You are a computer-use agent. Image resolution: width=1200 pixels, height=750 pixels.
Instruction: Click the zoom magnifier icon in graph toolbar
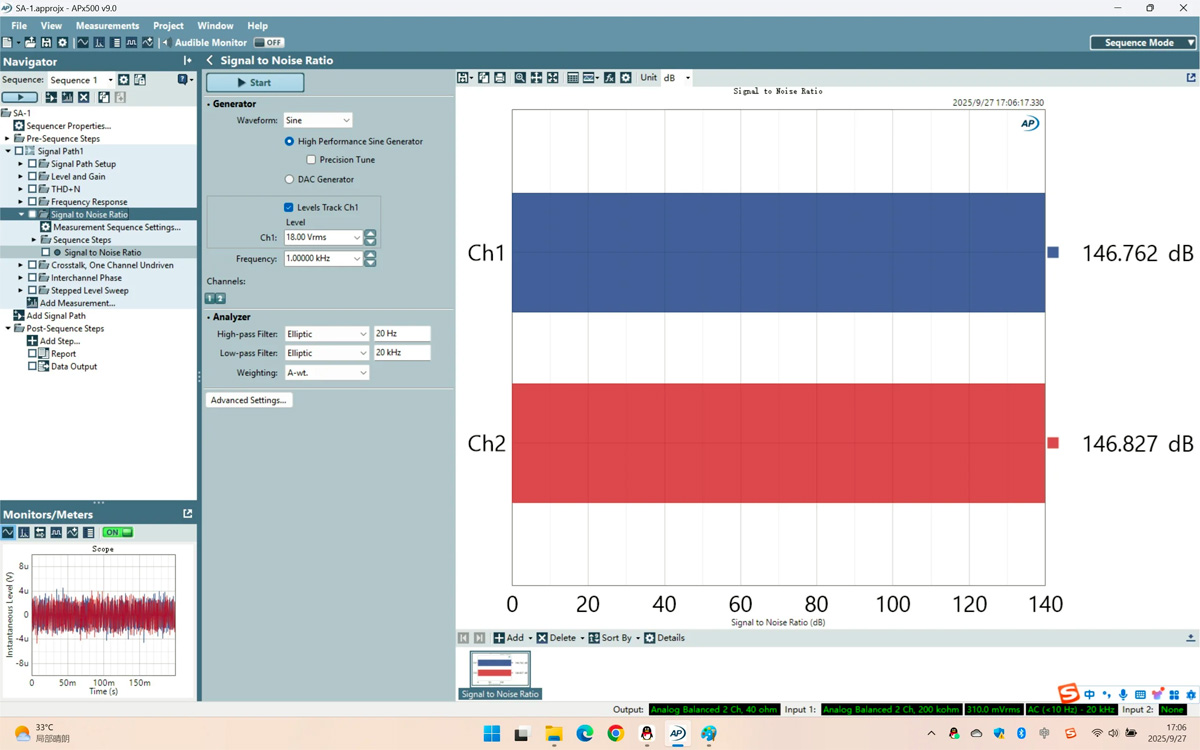pos(520,78)
